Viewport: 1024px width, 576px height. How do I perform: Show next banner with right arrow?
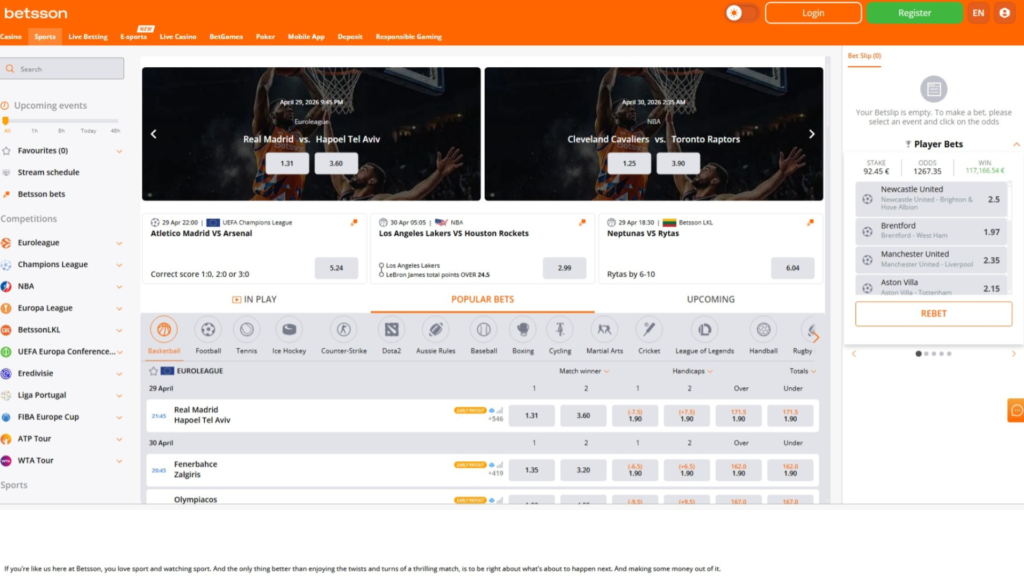(812, 134)
